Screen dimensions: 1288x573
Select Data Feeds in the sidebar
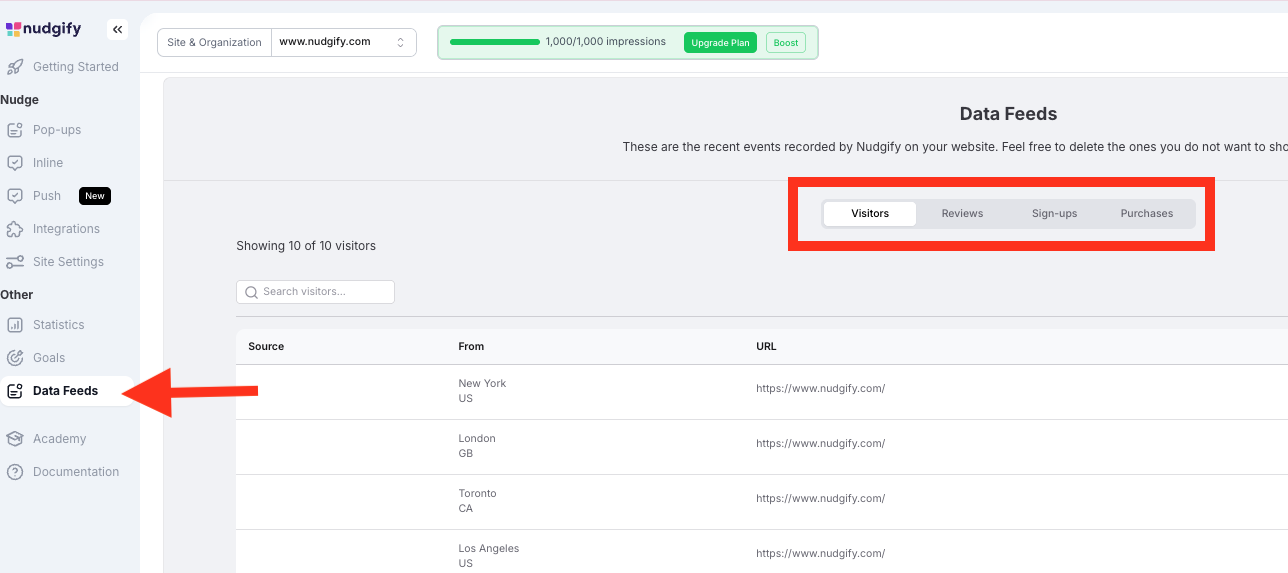(66, 391)
